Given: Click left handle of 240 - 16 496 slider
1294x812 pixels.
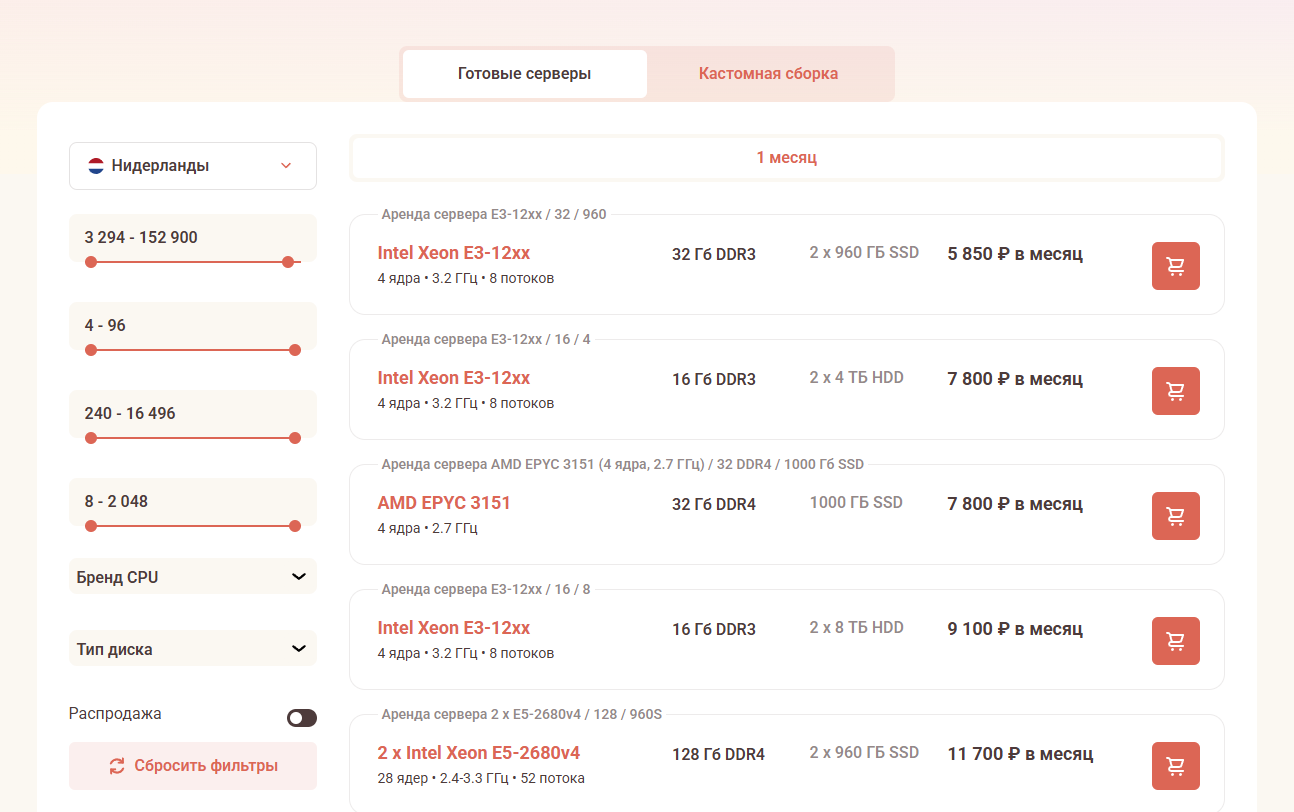Looking at the screenshot, I should coord(91,438).
